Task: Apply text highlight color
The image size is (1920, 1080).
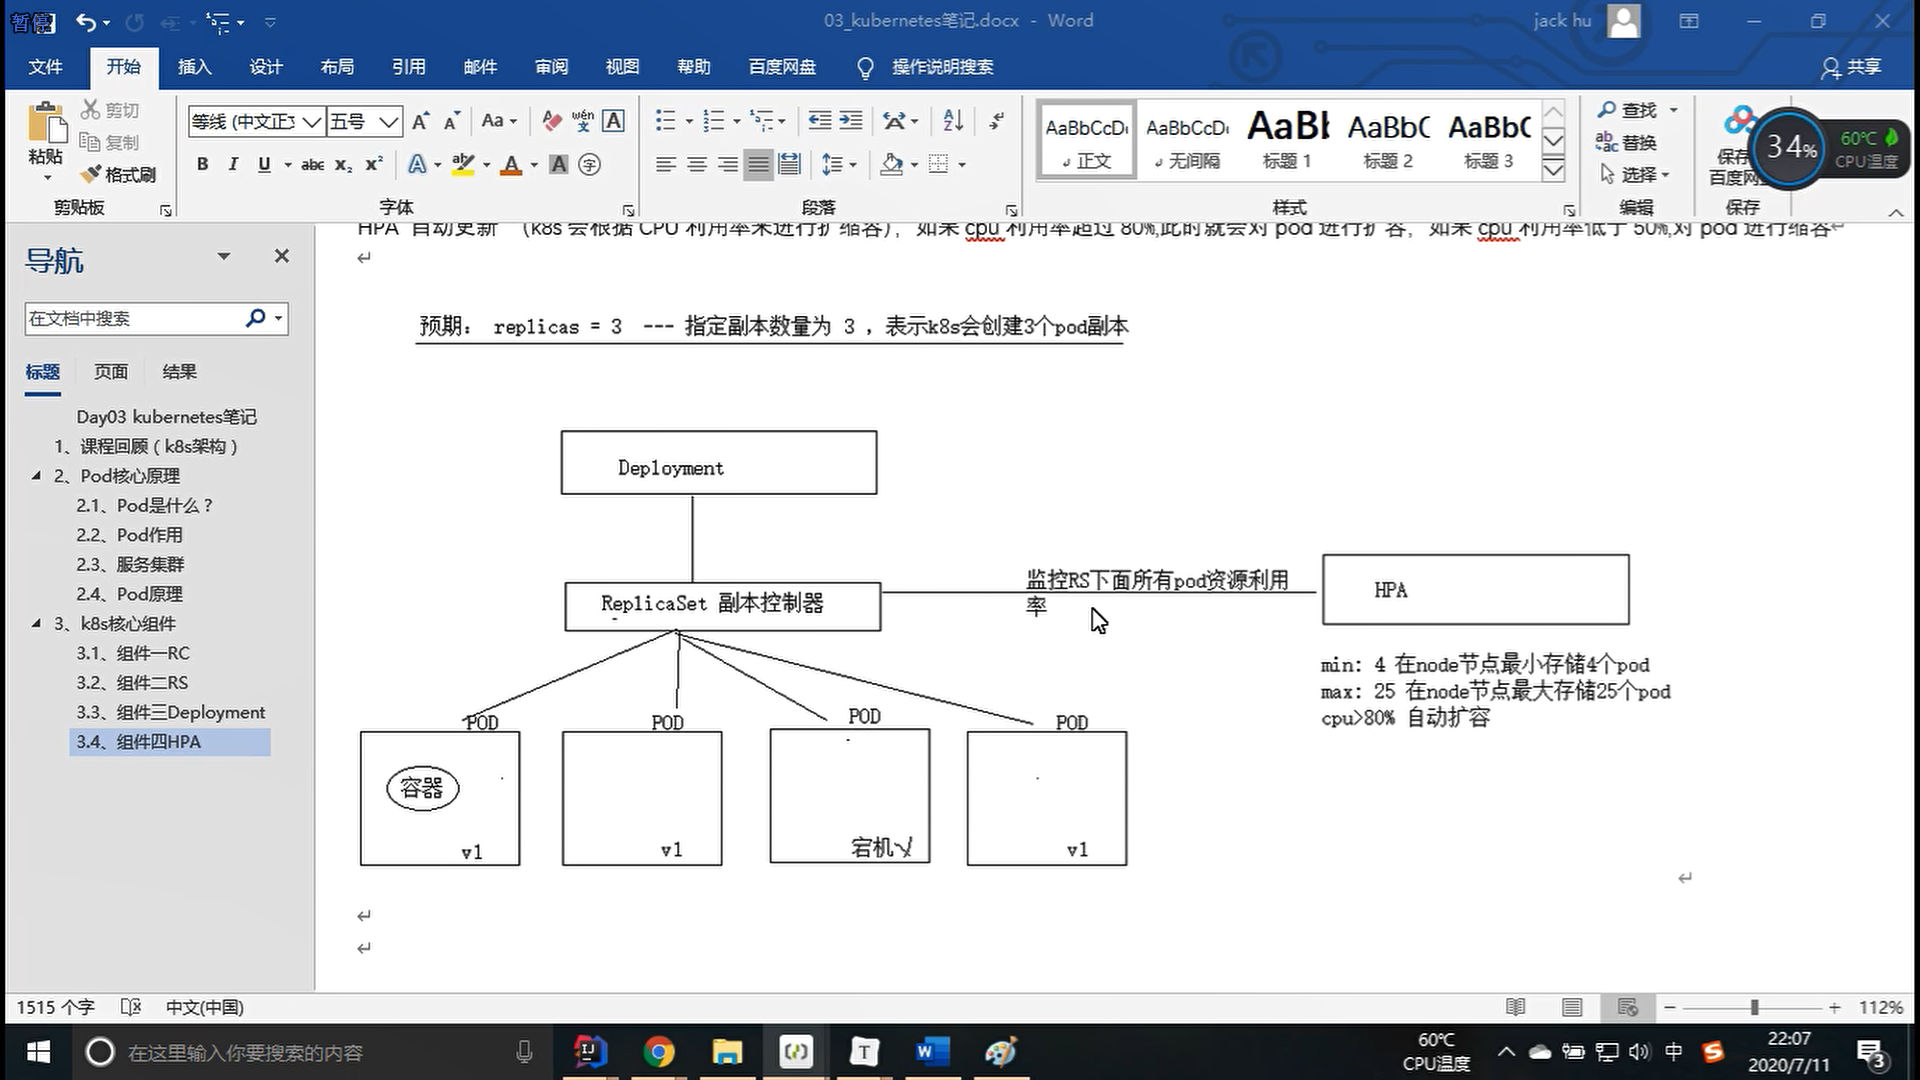Action: coord(462,164)
